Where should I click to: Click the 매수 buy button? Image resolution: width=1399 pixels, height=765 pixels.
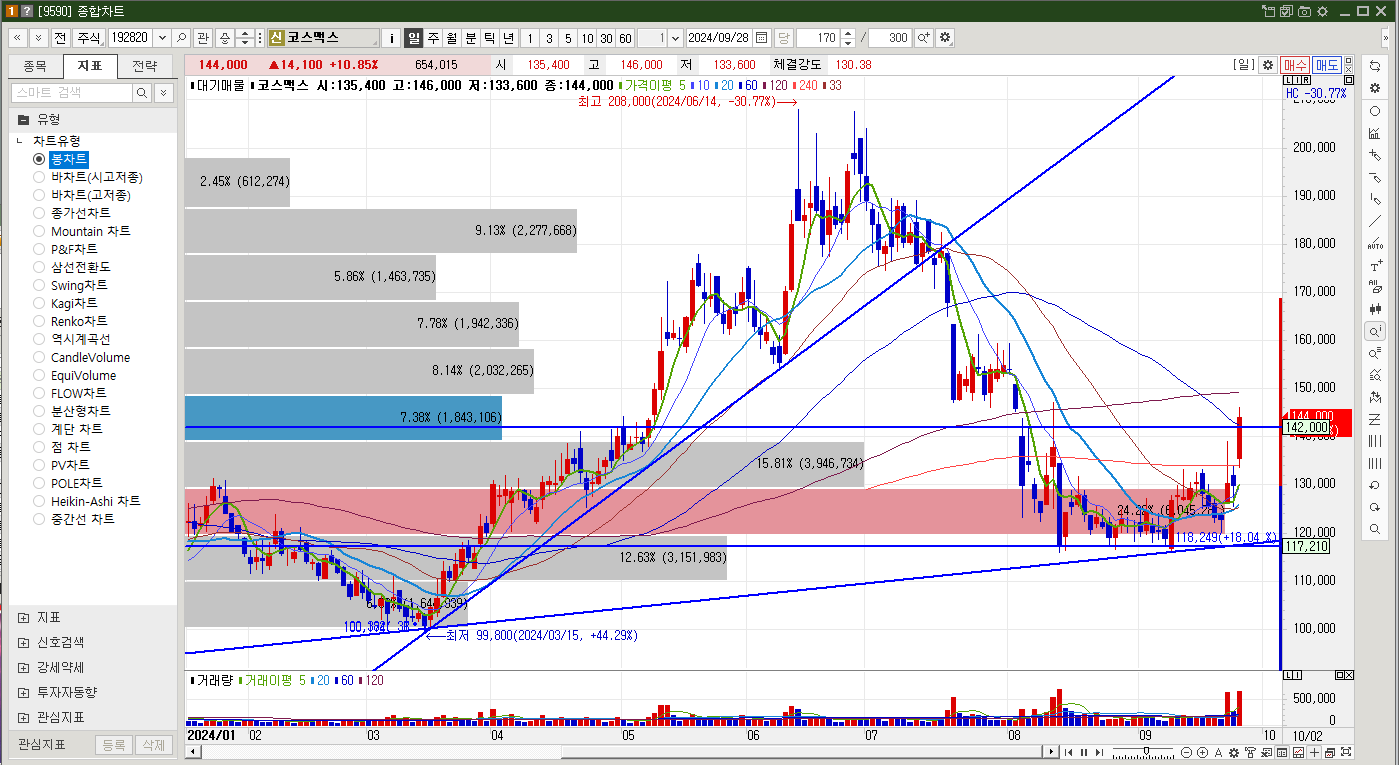pyautogui.click(x=1294, y=64)
